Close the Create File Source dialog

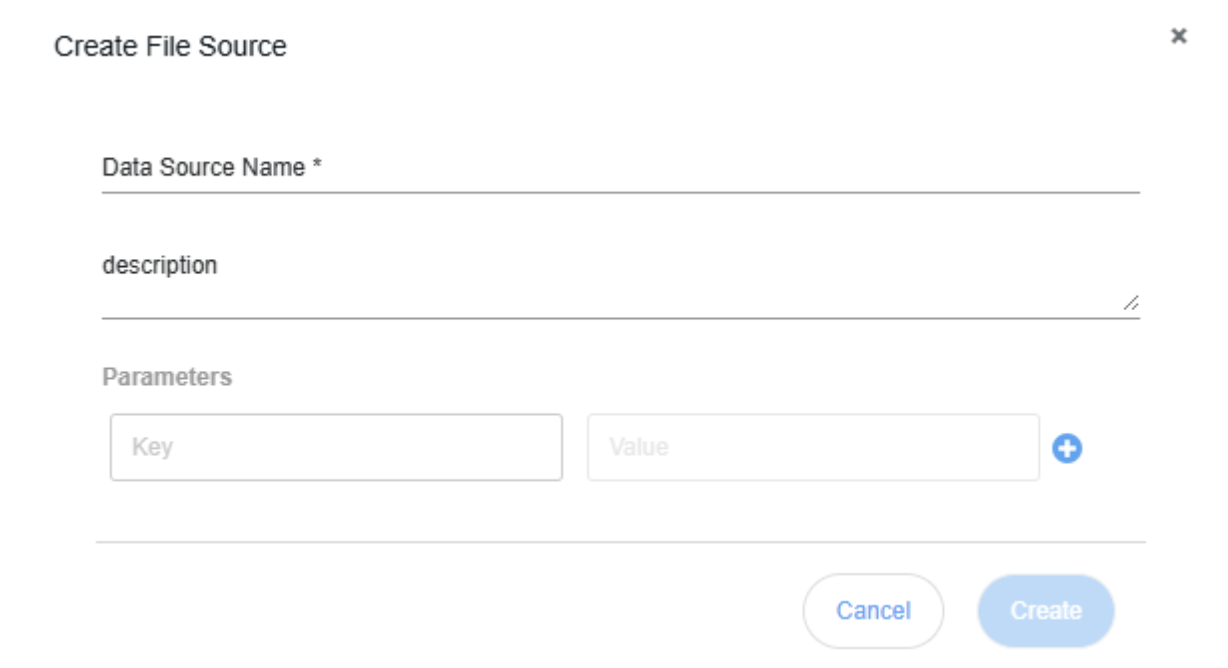coord(1179,36)
